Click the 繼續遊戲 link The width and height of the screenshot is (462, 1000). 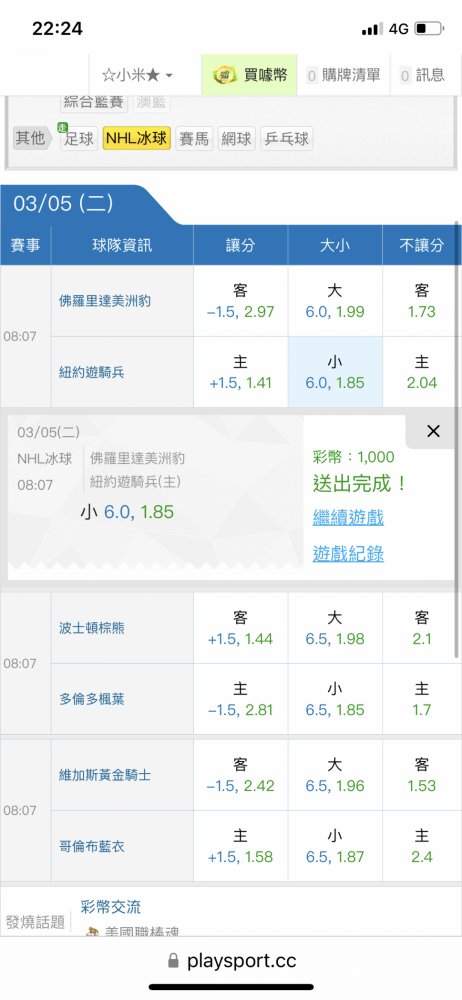(348, 517)
